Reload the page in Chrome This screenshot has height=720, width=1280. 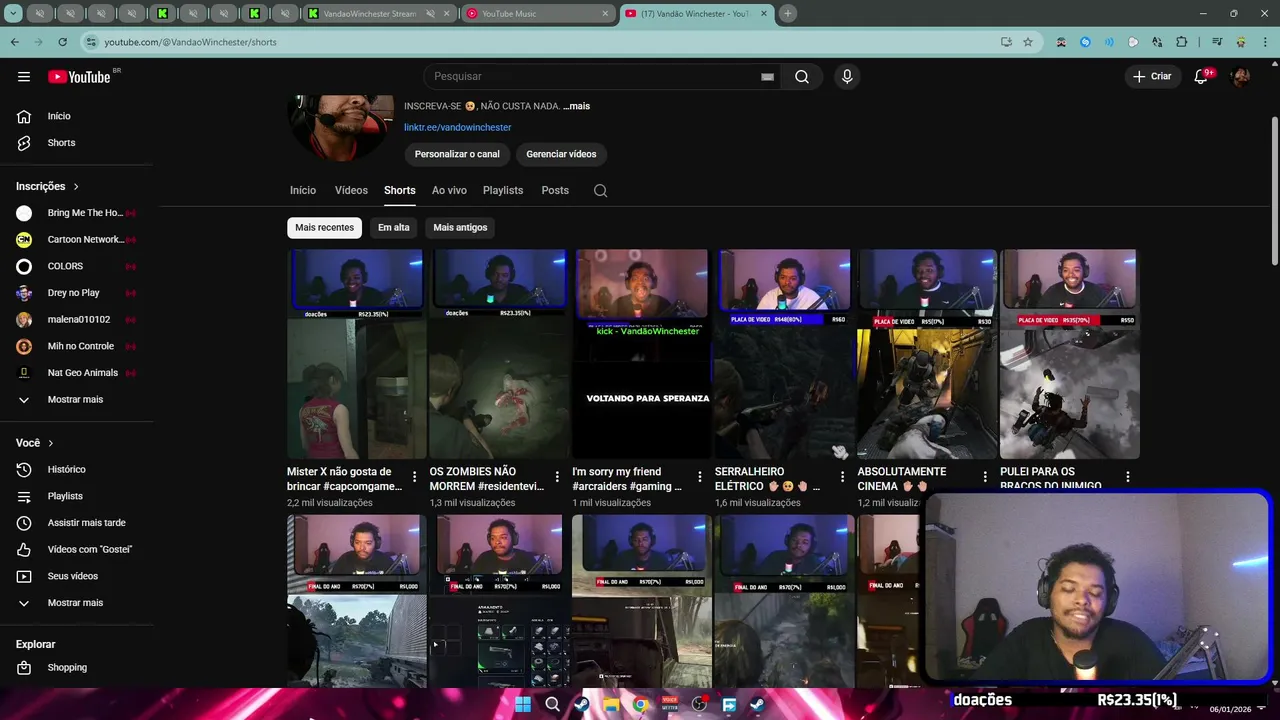(x=62, y=42)
